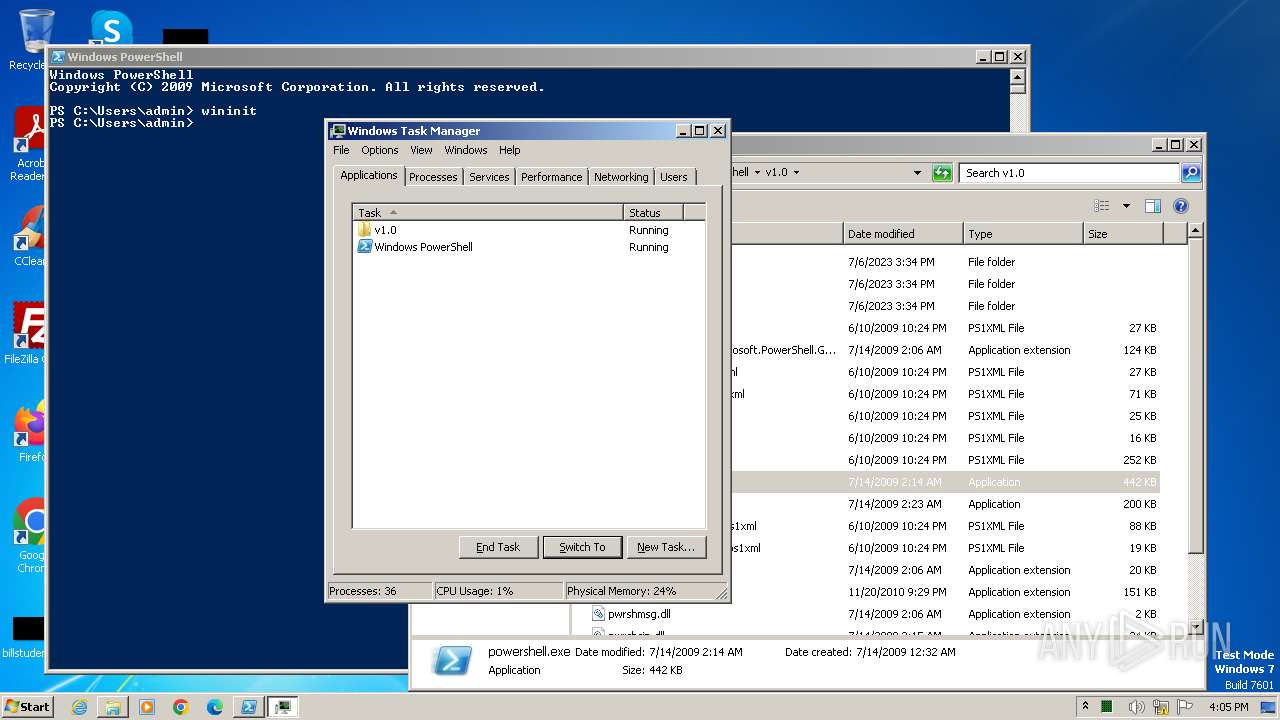Open Task Manager Help menu
This screenshot has height=720, width=1280.
coord(509,150)
